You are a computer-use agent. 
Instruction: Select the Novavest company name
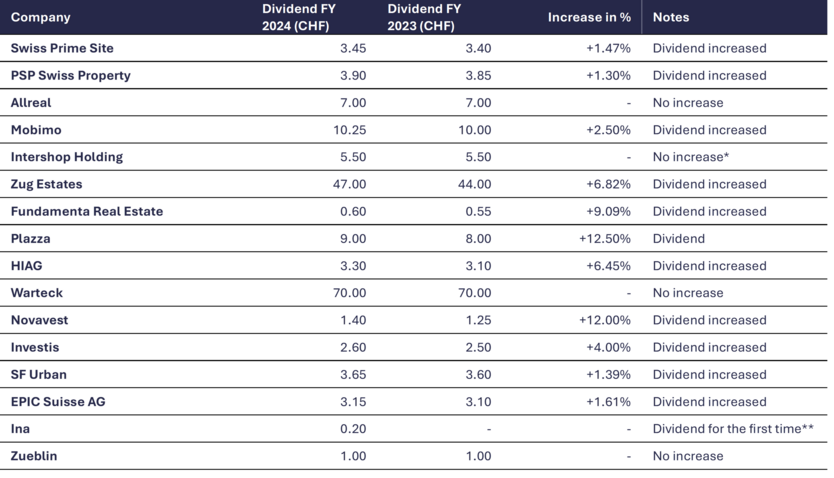[39, 320]
